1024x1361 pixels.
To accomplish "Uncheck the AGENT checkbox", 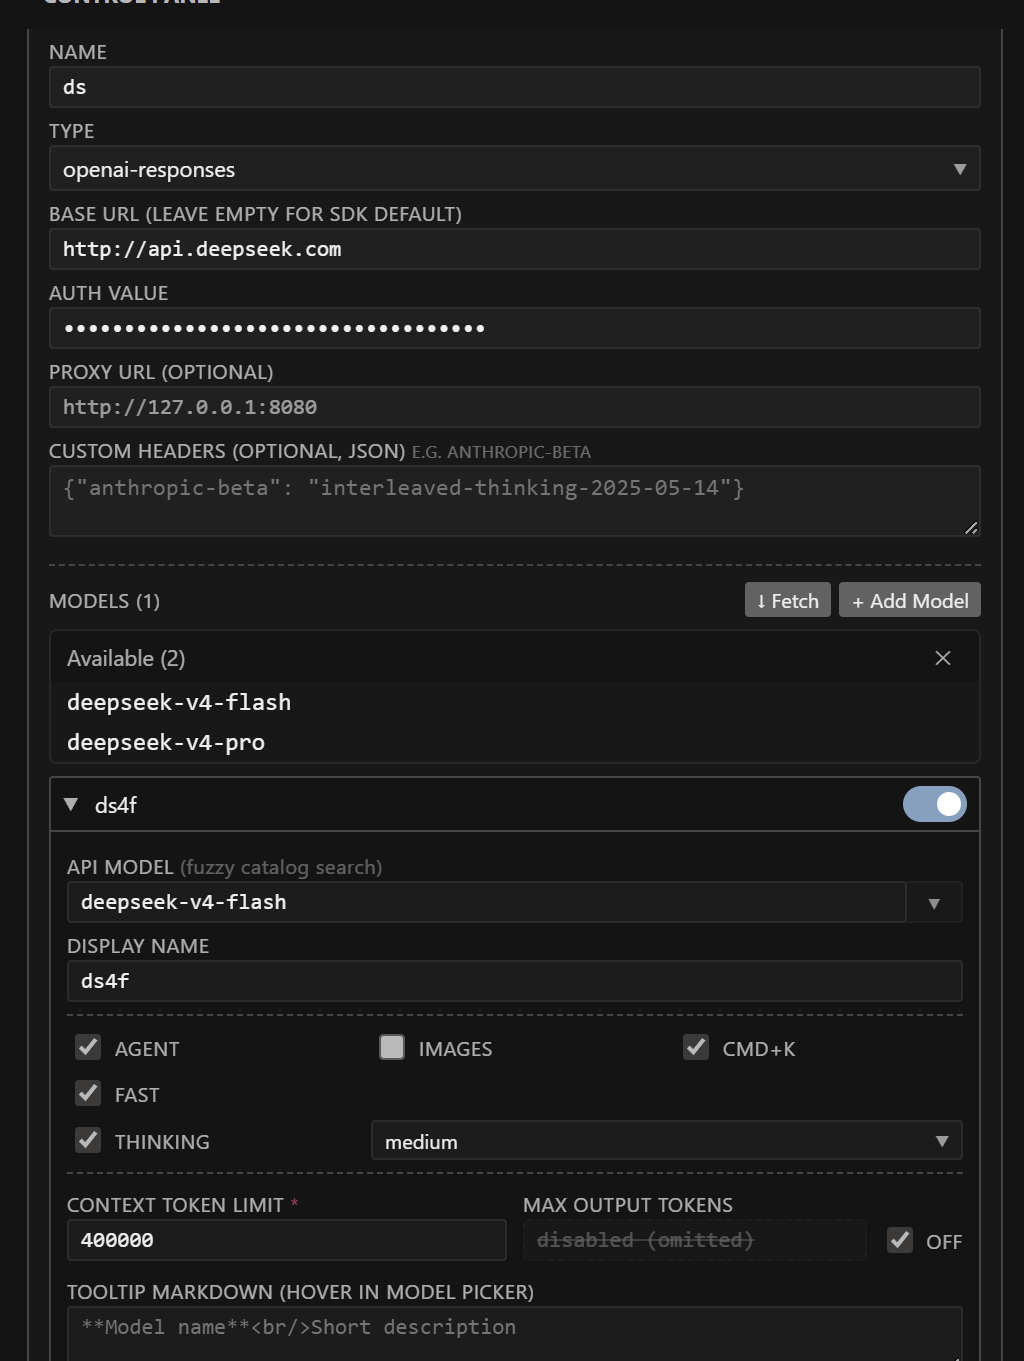I will pos(88,1047).
